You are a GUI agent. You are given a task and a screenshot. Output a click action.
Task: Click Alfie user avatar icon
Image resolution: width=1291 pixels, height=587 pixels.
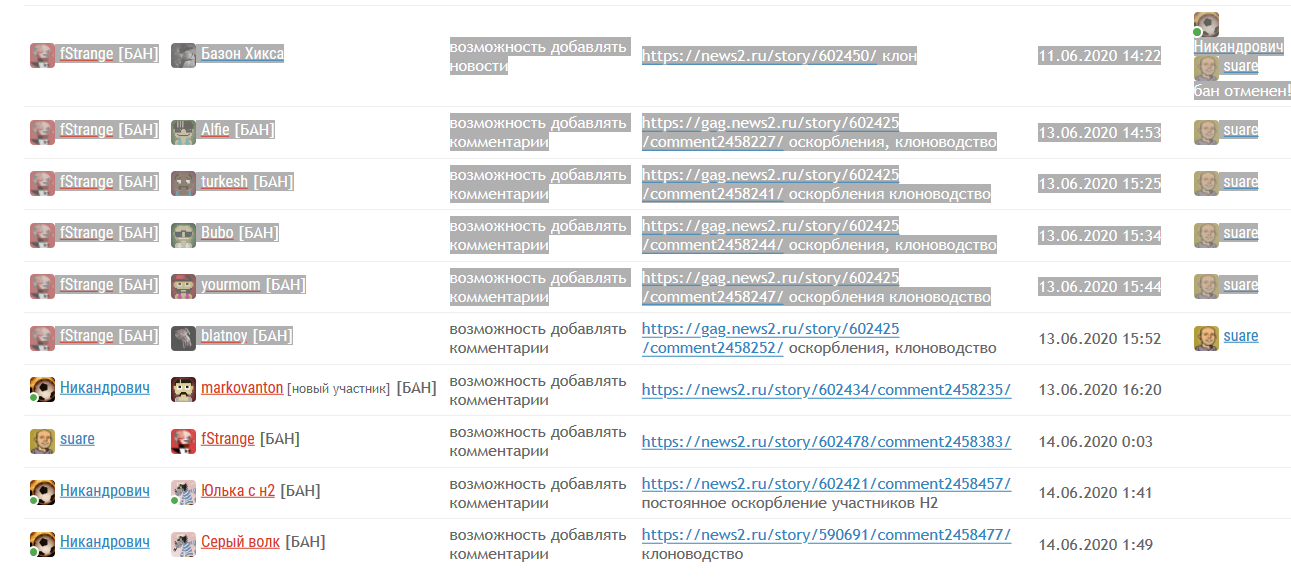183,132
